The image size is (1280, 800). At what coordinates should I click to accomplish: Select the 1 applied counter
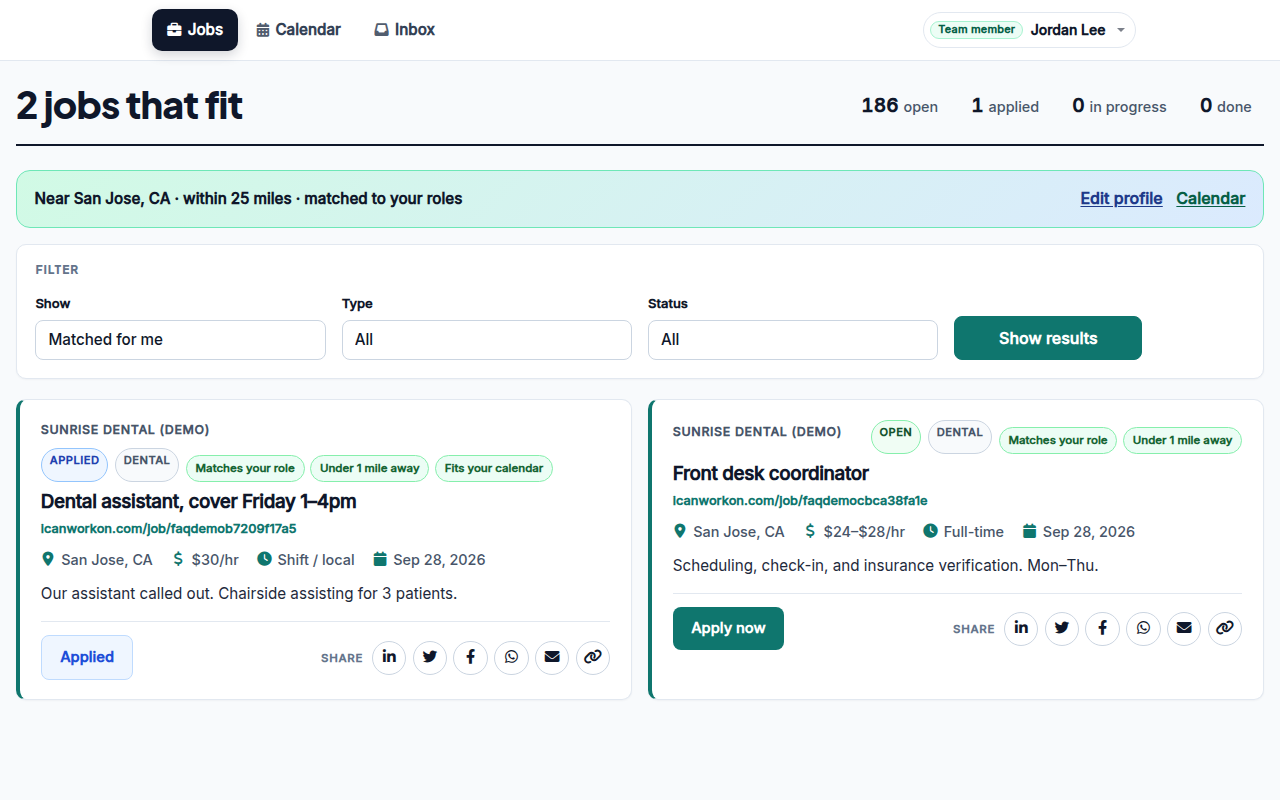pos(1005,106)
